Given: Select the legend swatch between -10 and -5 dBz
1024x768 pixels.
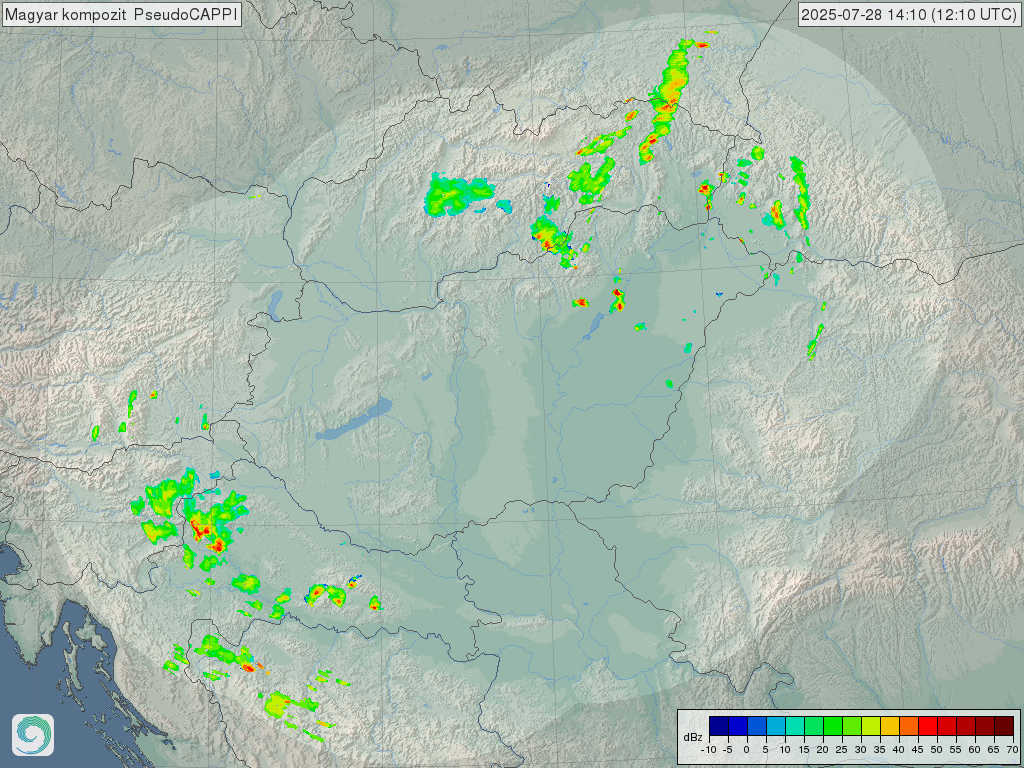Looking at the screenshot, I should click(x=718, y=726).
